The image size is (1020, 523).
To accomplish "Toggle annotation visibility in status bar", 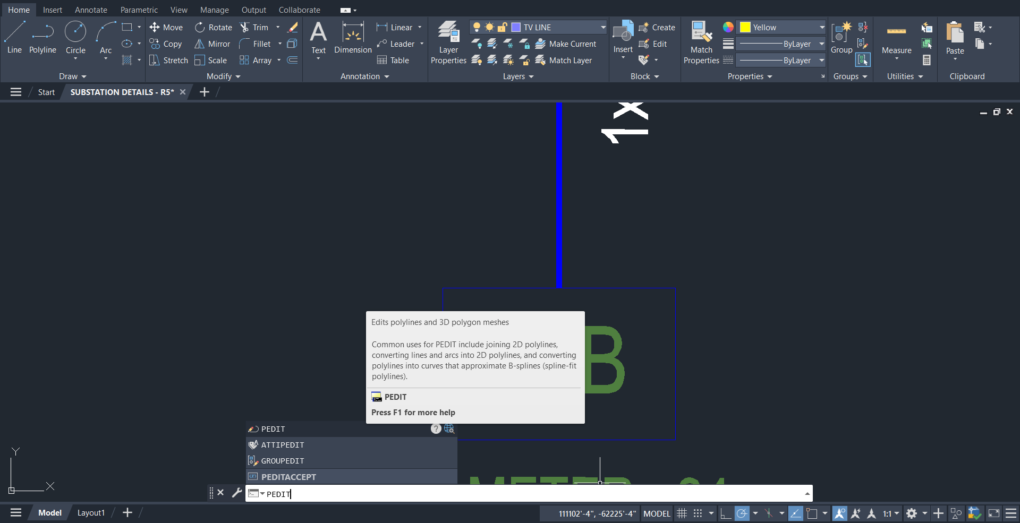I will [840, 513].
